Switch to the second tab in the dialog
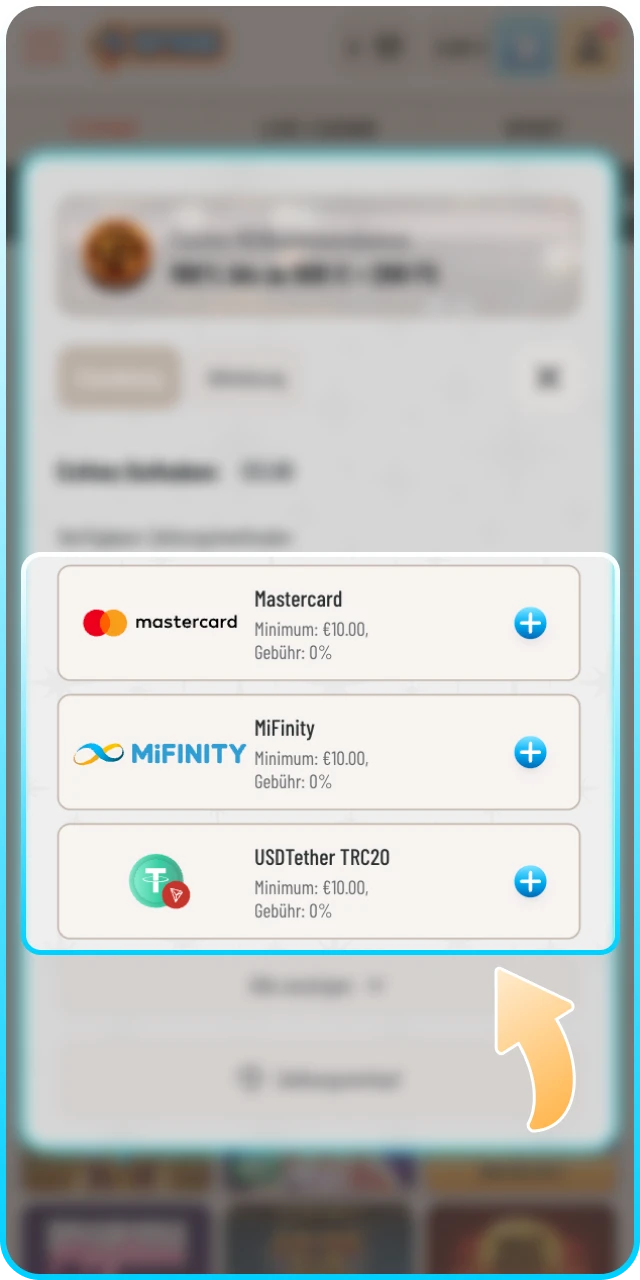The image size is (640, 1280). (x=246, y=378)
